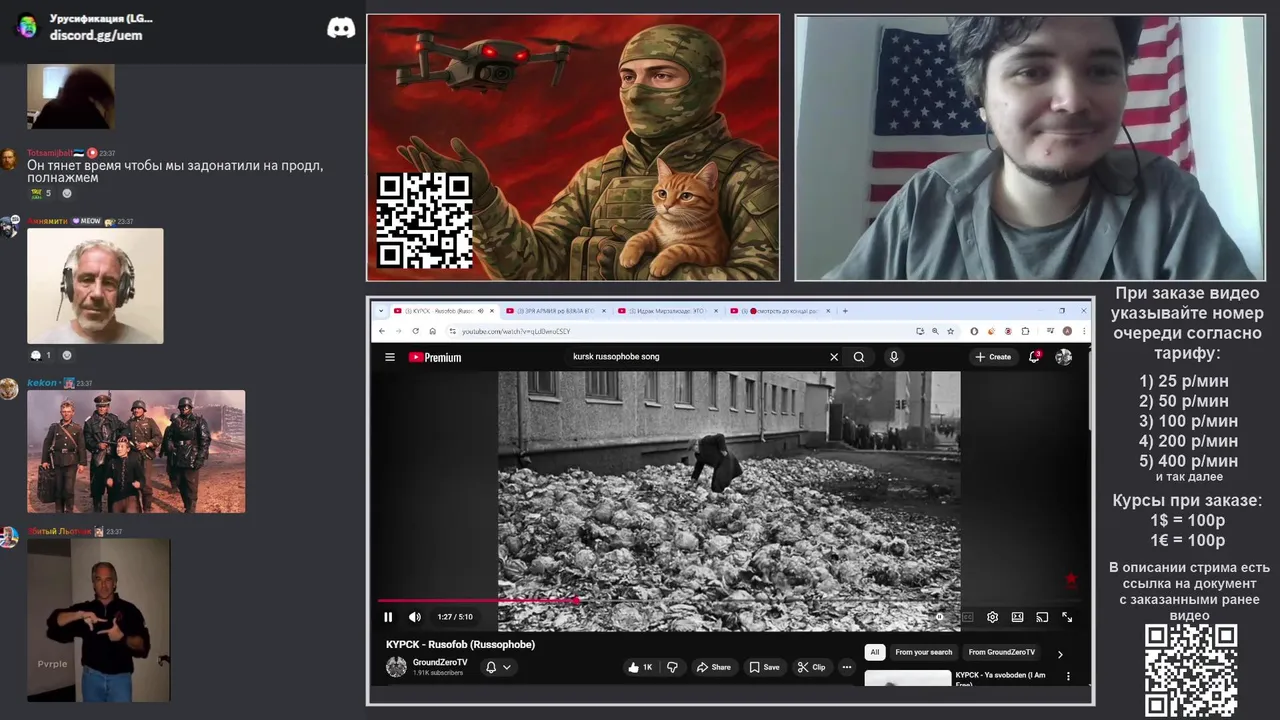Go back in the browser
Image resolution: width=1280 pixels, height=720 pixels.
(x=381, y=331)
